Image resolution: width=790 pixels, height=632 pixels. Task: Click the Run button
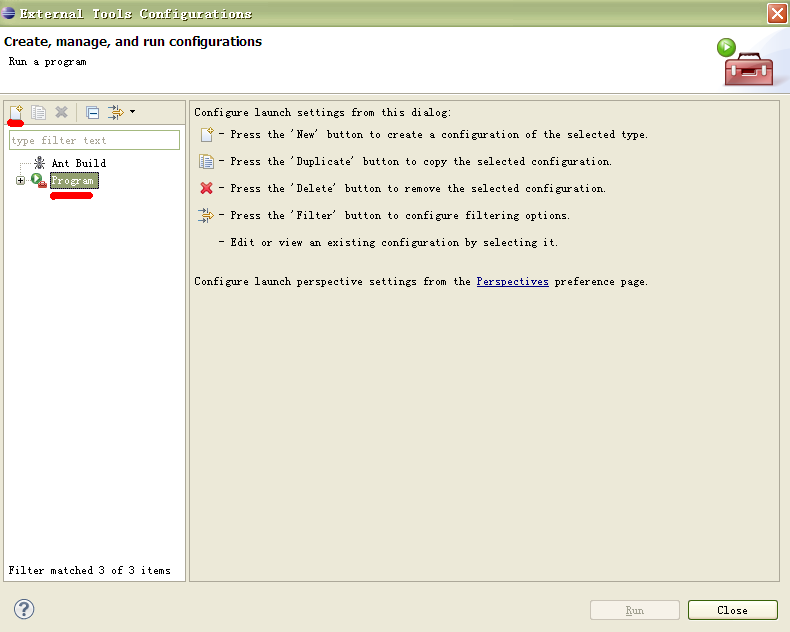coord(635,610)
